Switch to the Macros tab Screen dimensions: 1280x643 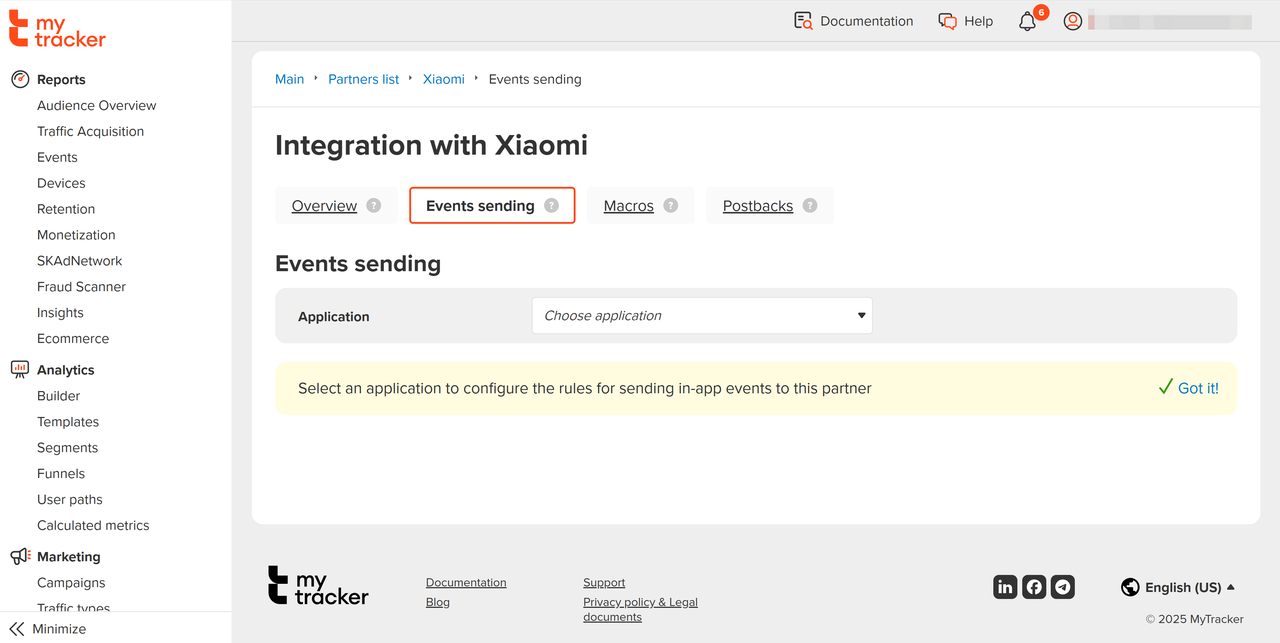coord(628,206)
